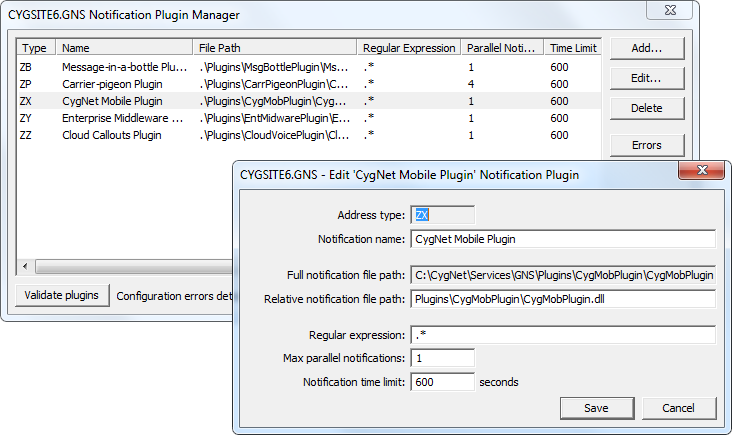Click the Max parallel notifications field

pyautogui.click(x=443, y=358)
